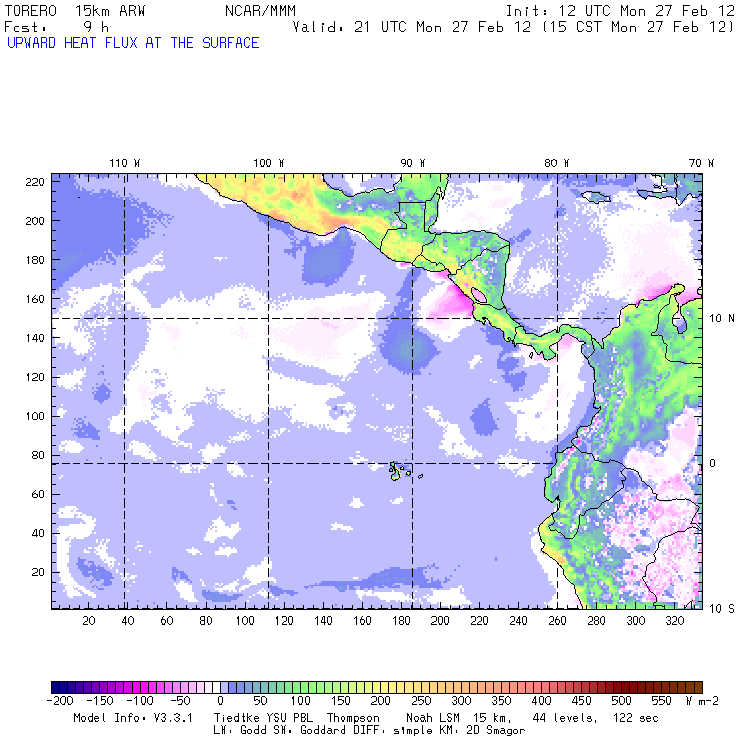Click the '350' colorbar scale label
The width and height of the screenshot is (740, 740).
501,701
